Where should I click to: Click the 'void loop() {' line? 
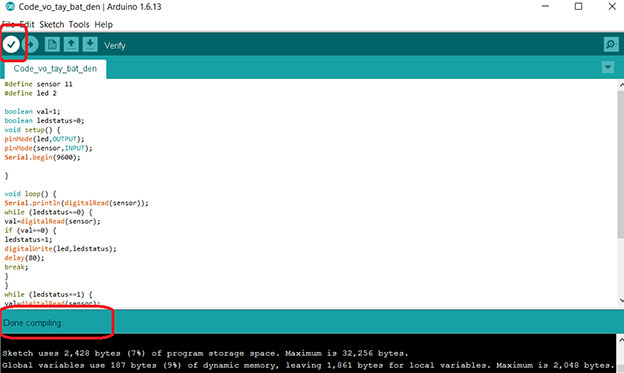31,194
